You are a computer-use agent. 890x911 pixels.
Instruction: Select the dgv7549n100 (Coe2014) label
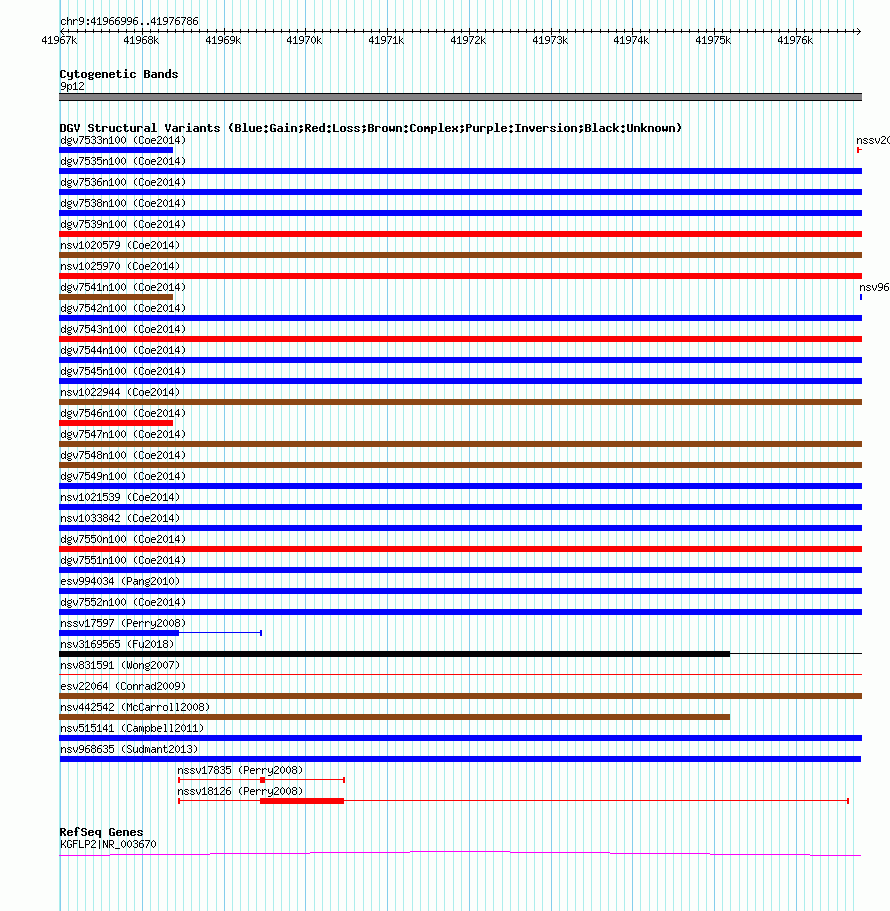click(123, 476)
